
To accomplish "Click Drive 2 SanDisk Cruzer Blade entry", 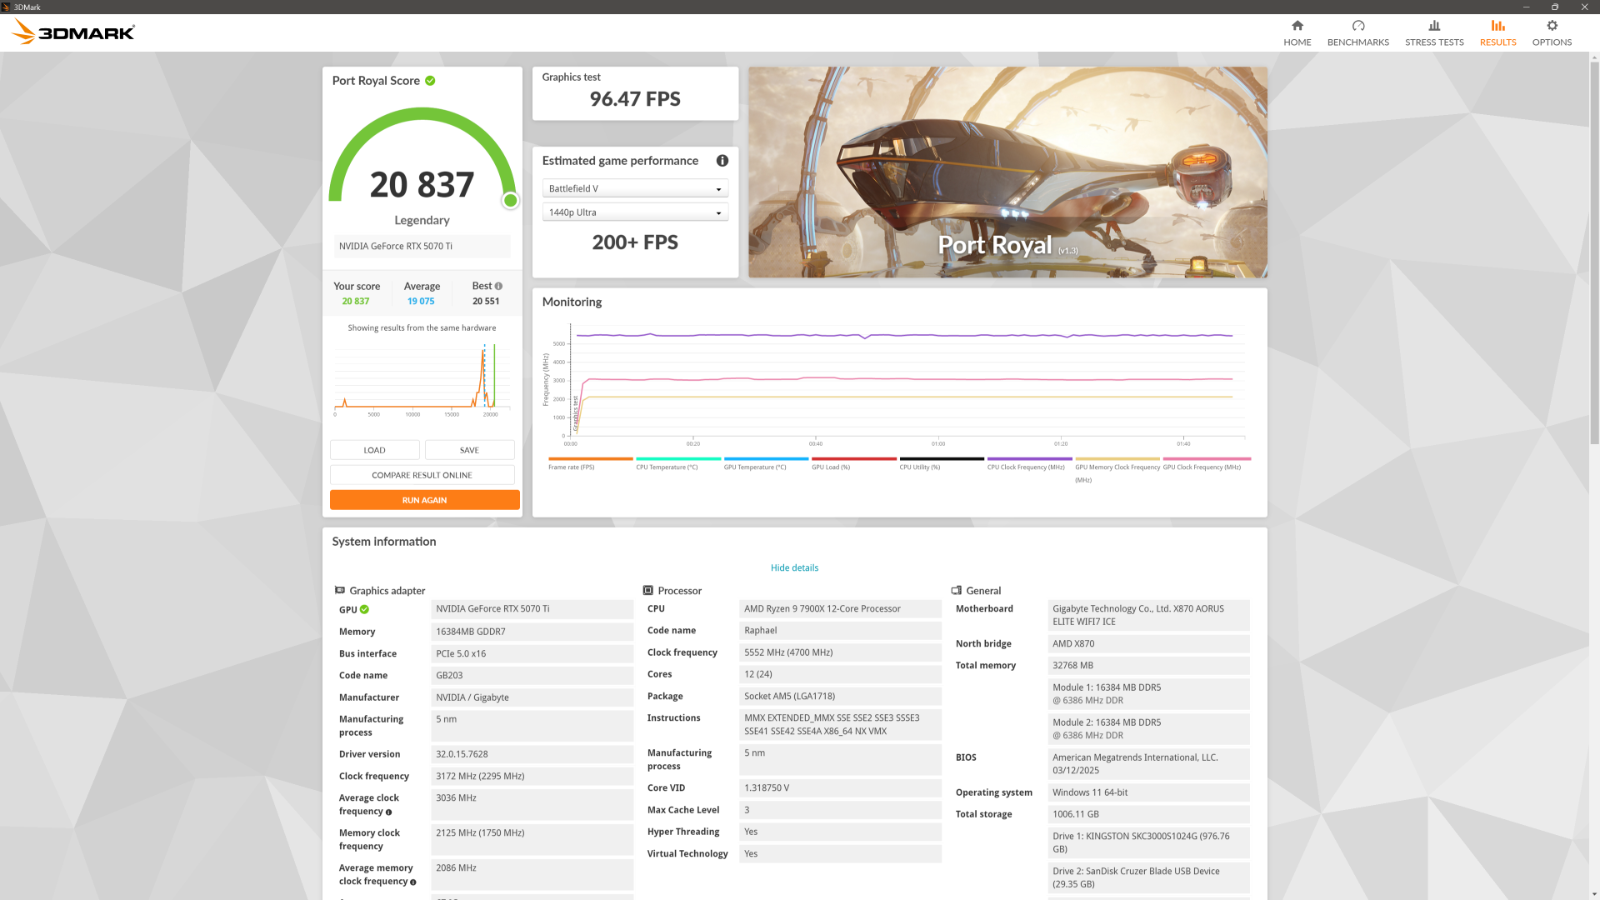I will point(1148,878).
